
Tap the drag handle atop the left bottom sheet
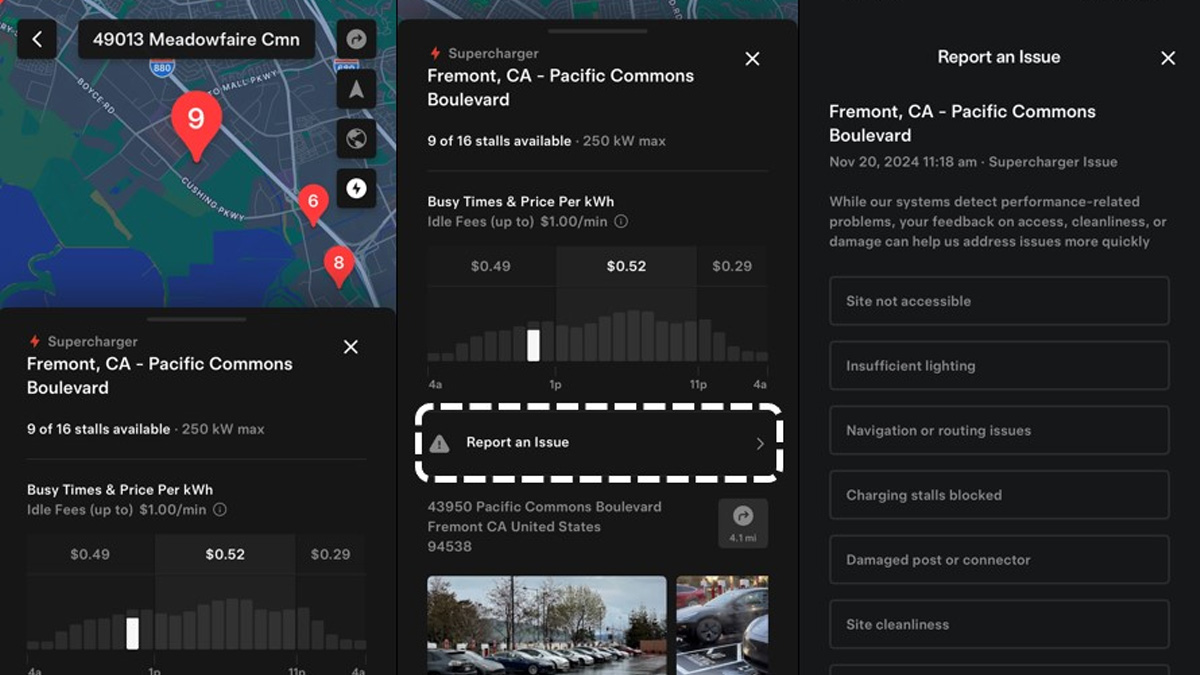click(x=196, y=319)
